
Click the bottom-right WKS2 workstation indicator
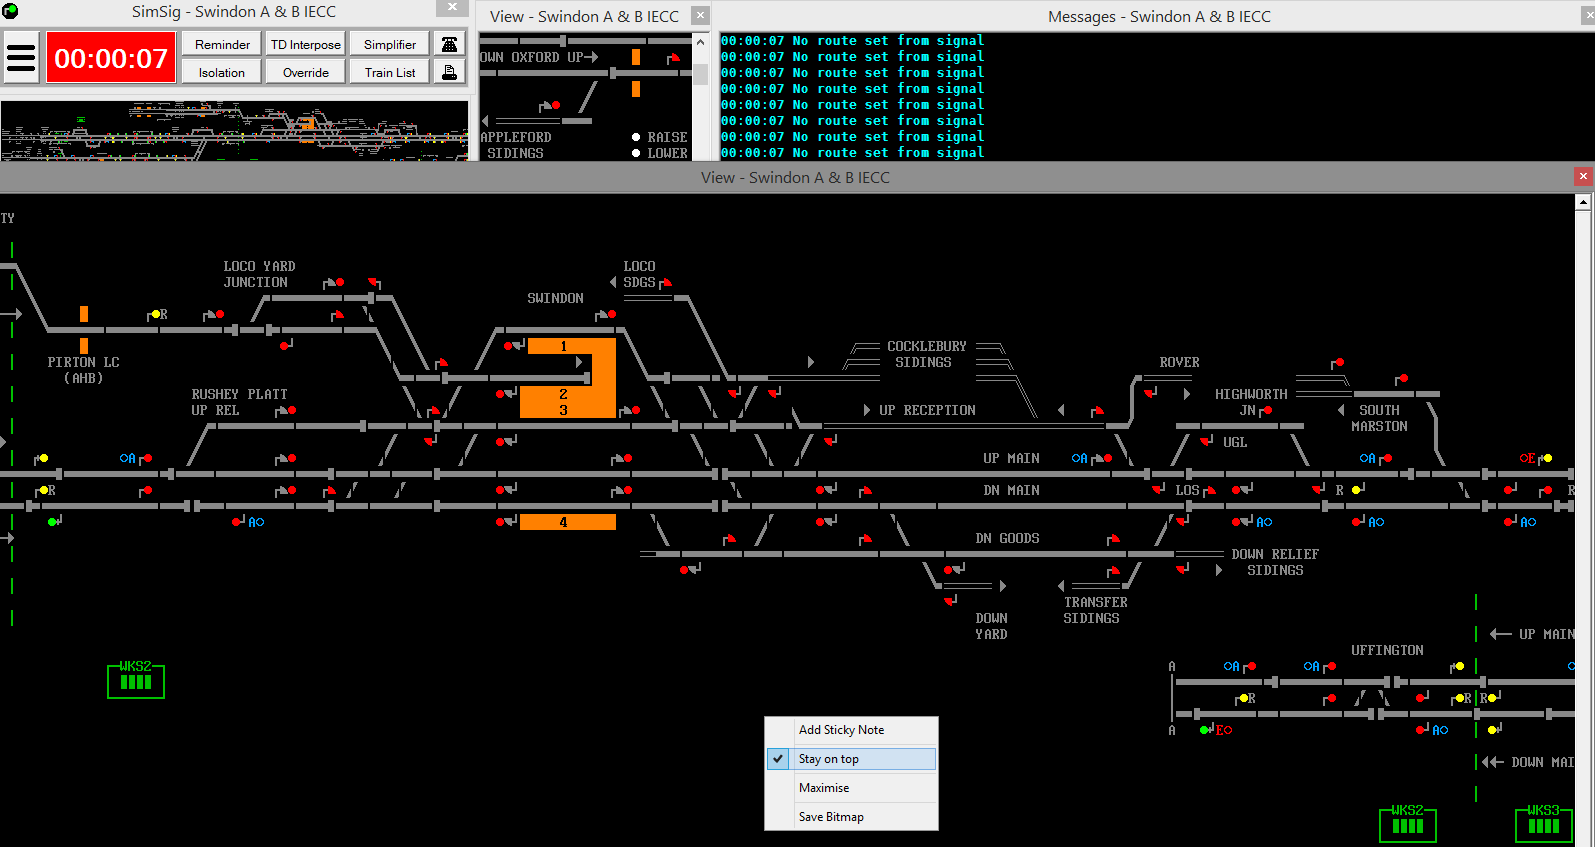(x=1407, y=823)
